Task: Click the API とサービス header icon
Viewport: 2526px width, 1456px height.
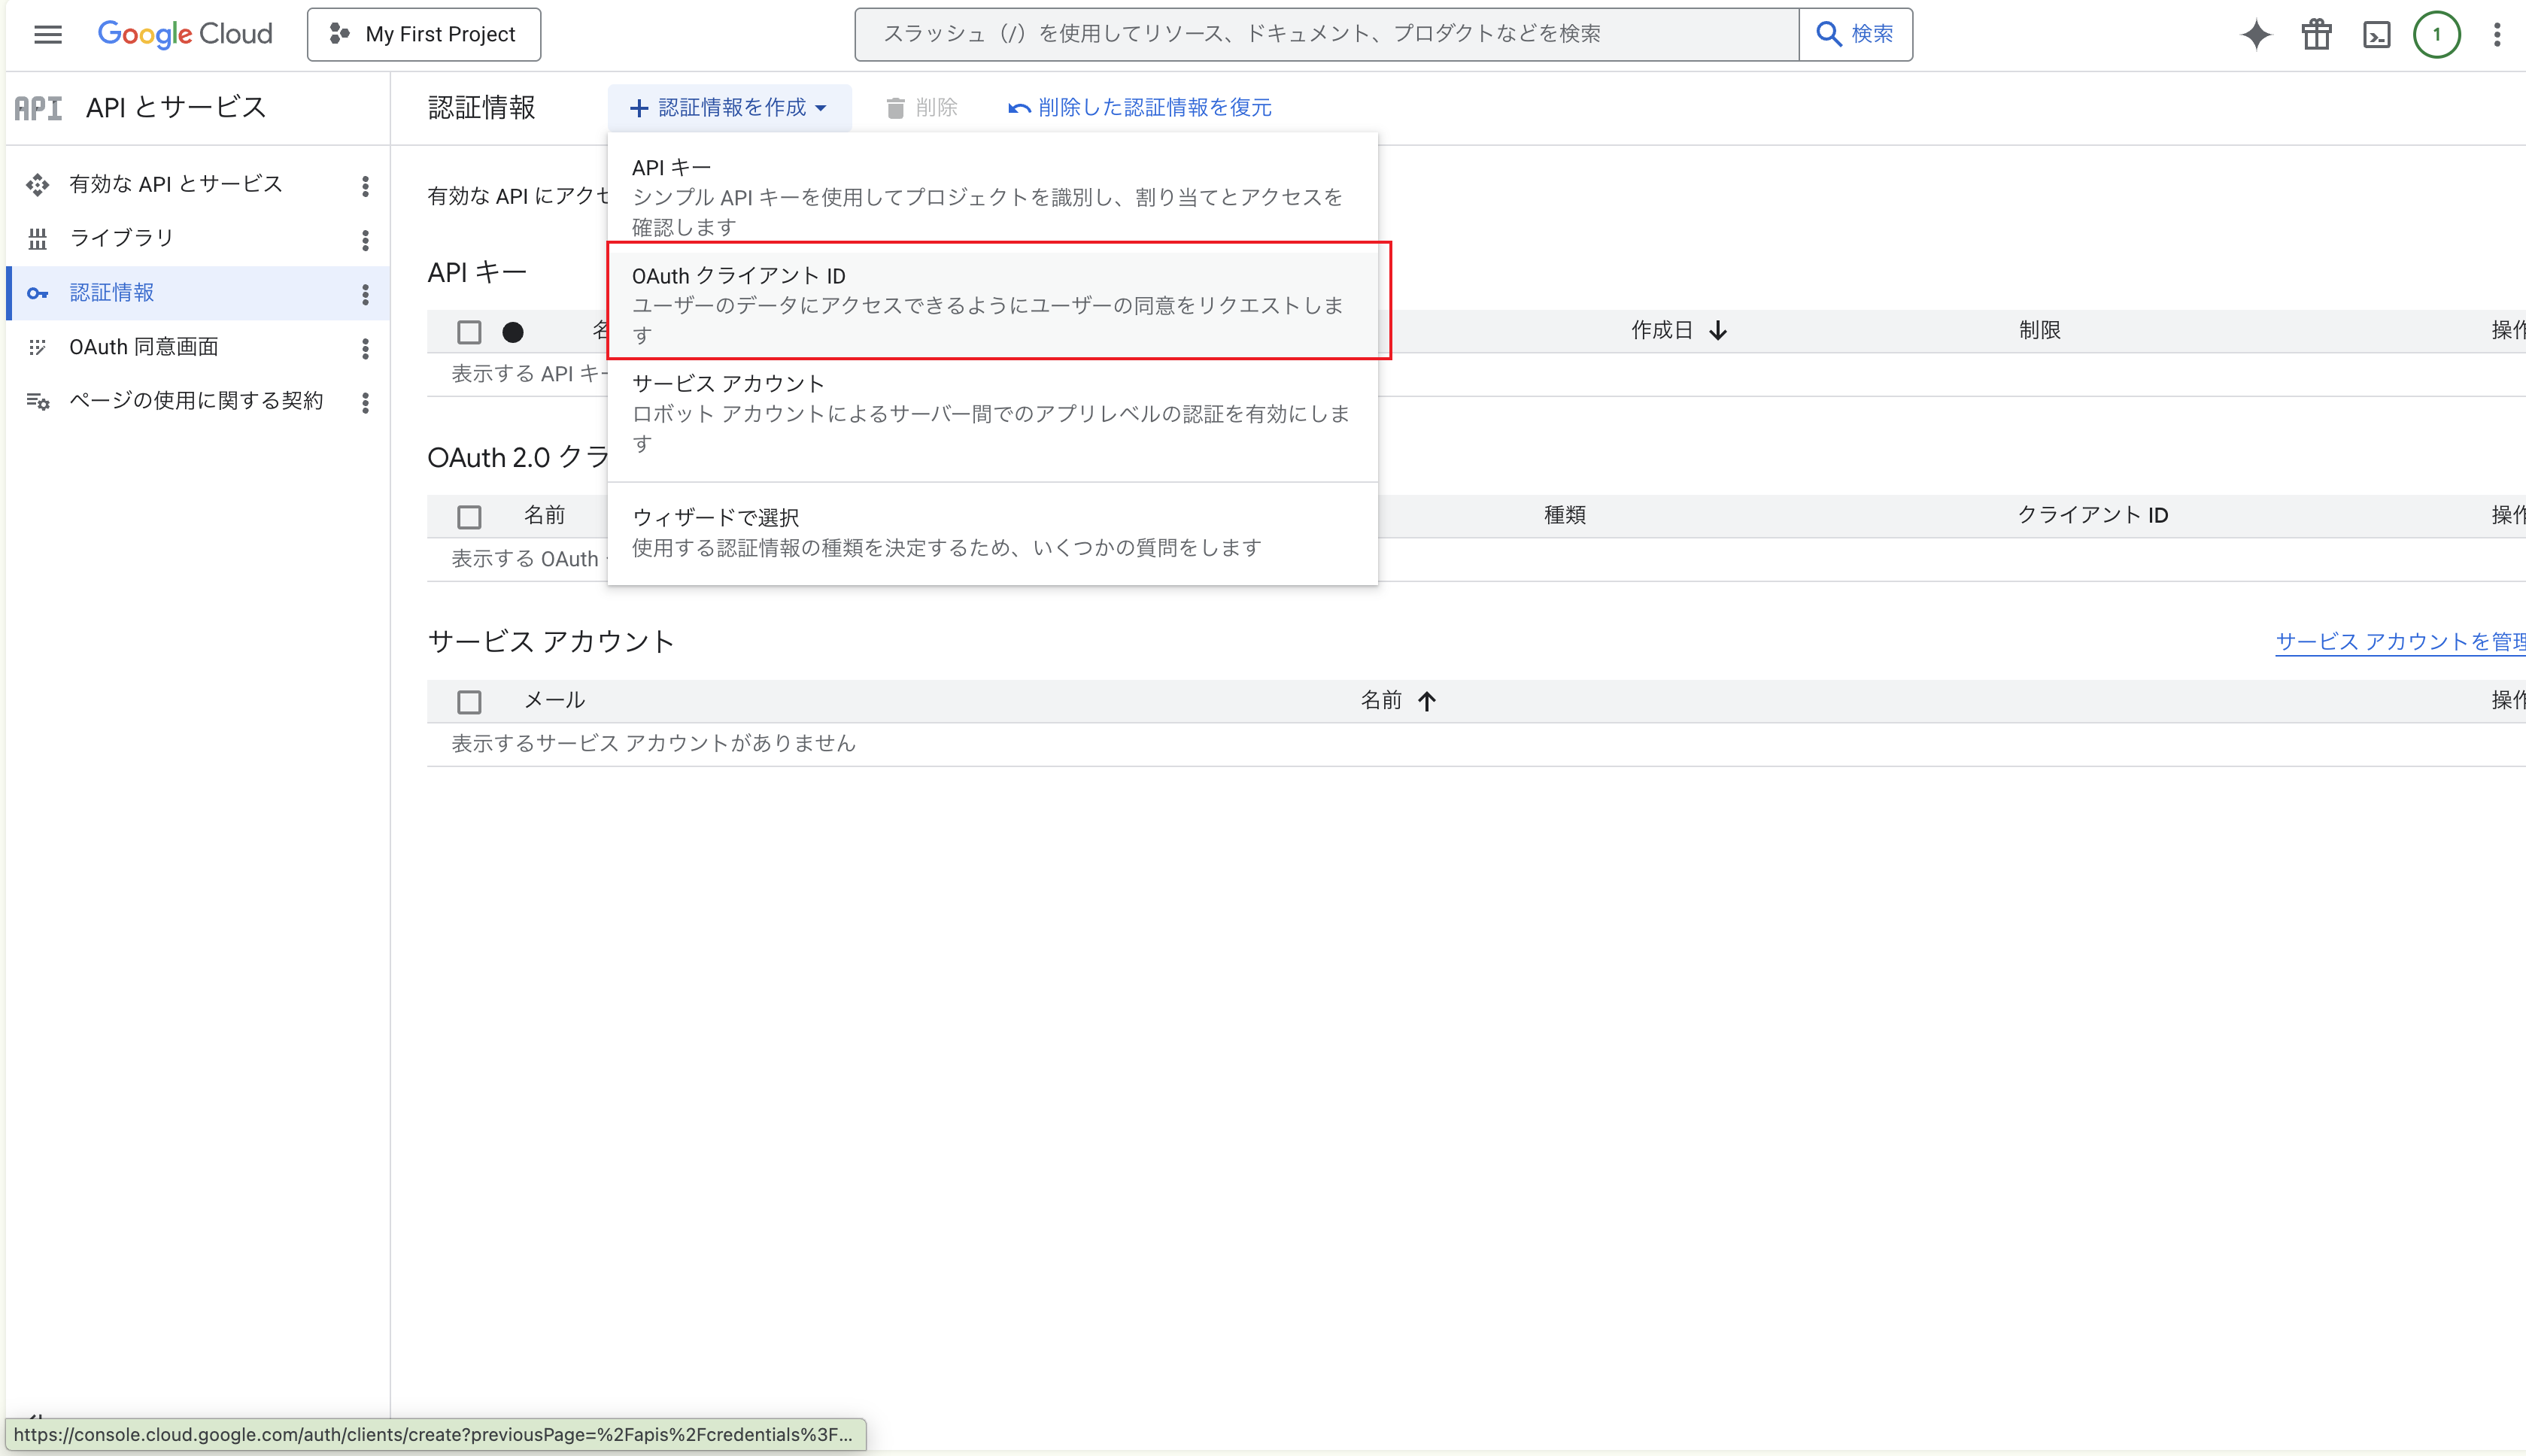Action: 38,107
